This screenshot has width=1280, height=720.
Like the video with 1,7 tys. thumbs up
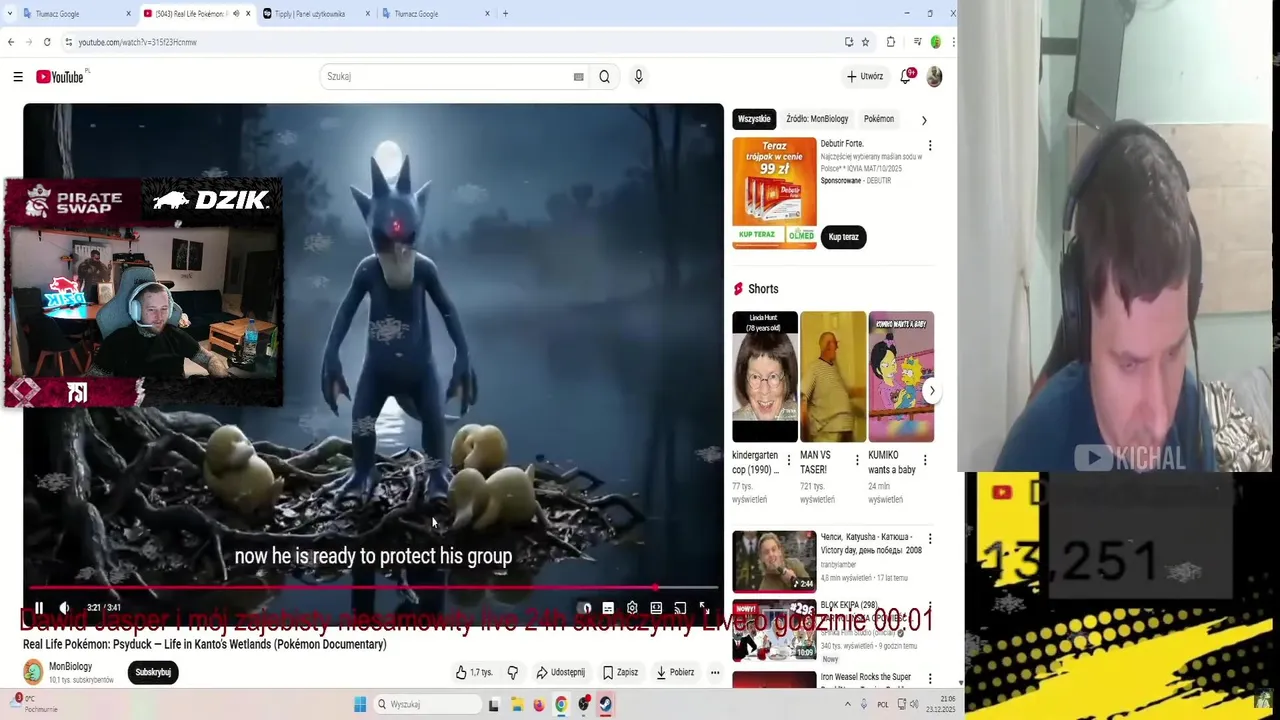pos(473,672)
